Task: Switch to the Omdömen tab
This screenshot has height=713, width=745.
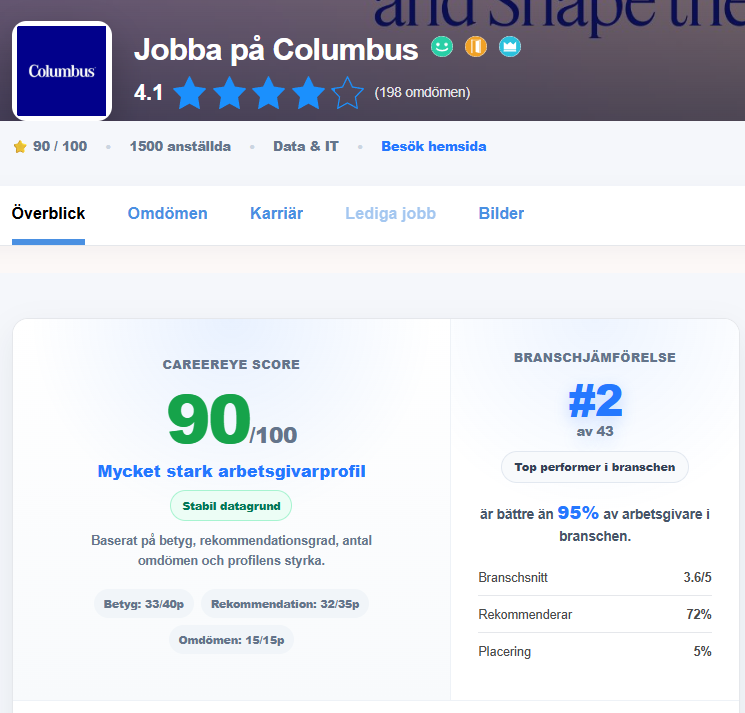Action: point(168,213)
